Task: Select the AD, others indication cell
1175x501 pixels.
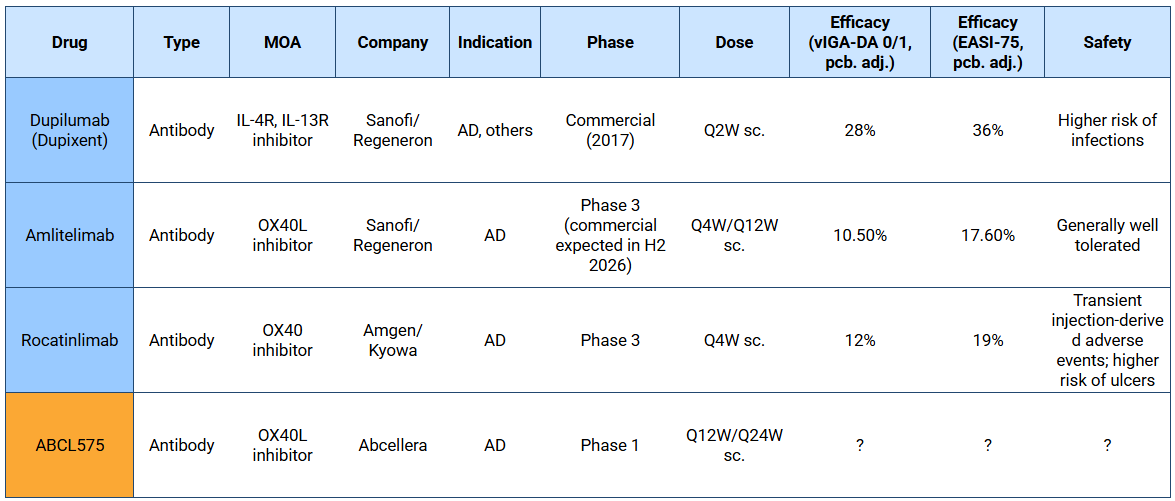Action: click(x=495, y=130)
